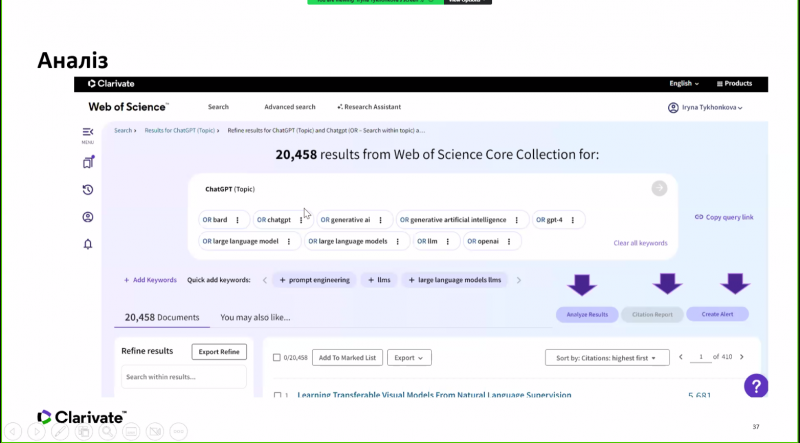The height and width of the screenshot is (443, 800).
Task: Click the Search breadcrumb link
Action: (x=123, y=131)
